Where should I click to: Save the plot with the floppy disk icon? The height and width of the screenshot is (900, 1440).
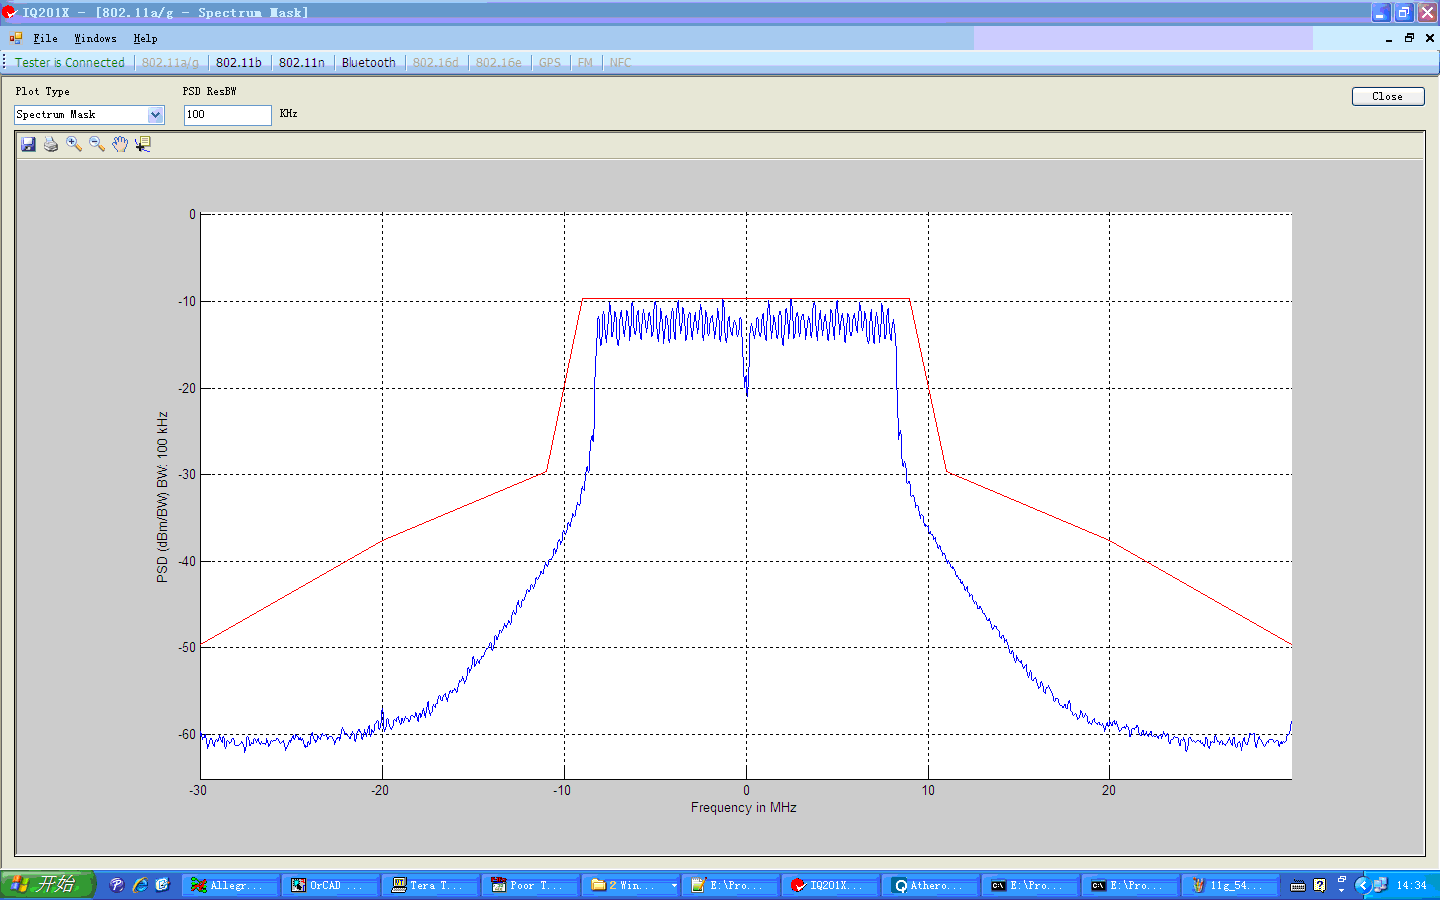(28, 144)
